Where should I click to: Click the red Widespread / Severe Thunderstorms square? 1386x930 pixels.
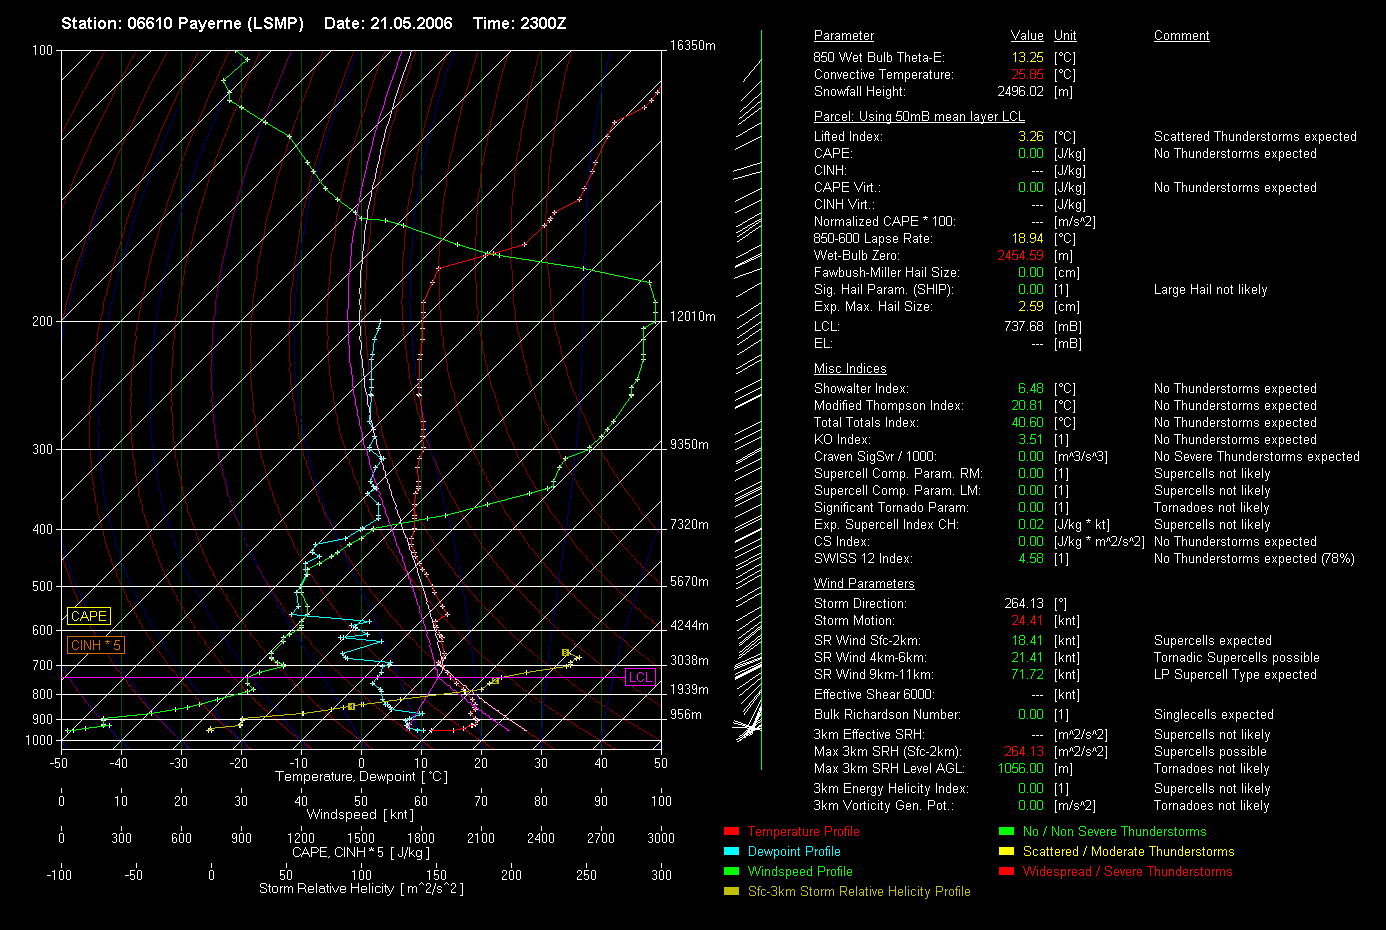pyautogui.click(x=1006, y=871)
